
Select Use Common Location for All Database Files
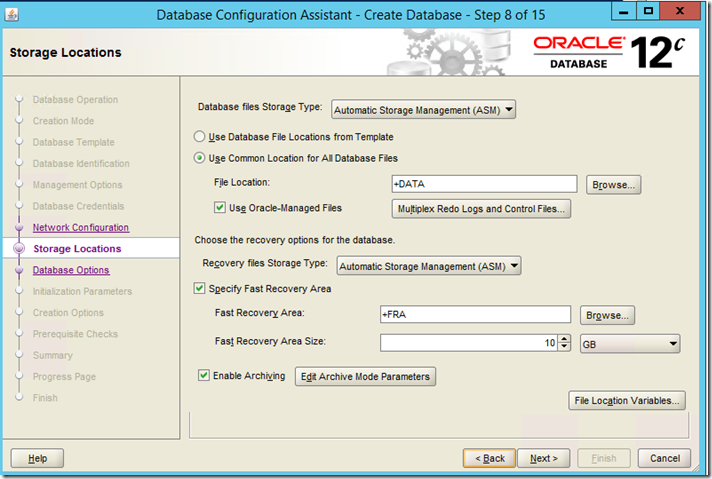click(199, 158)
